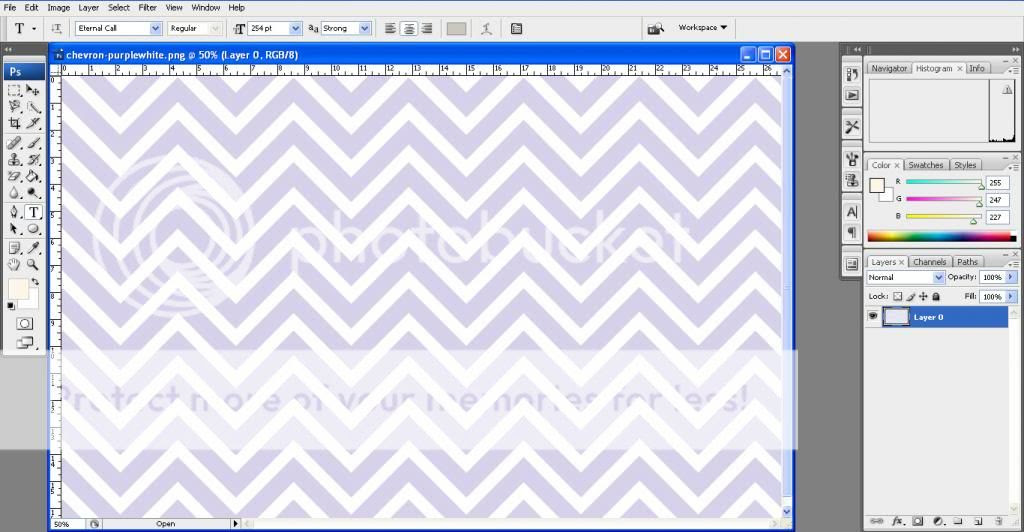Toggle Quick Mask mode
Screen dimensions: 1024x532
tap(24, 324)
